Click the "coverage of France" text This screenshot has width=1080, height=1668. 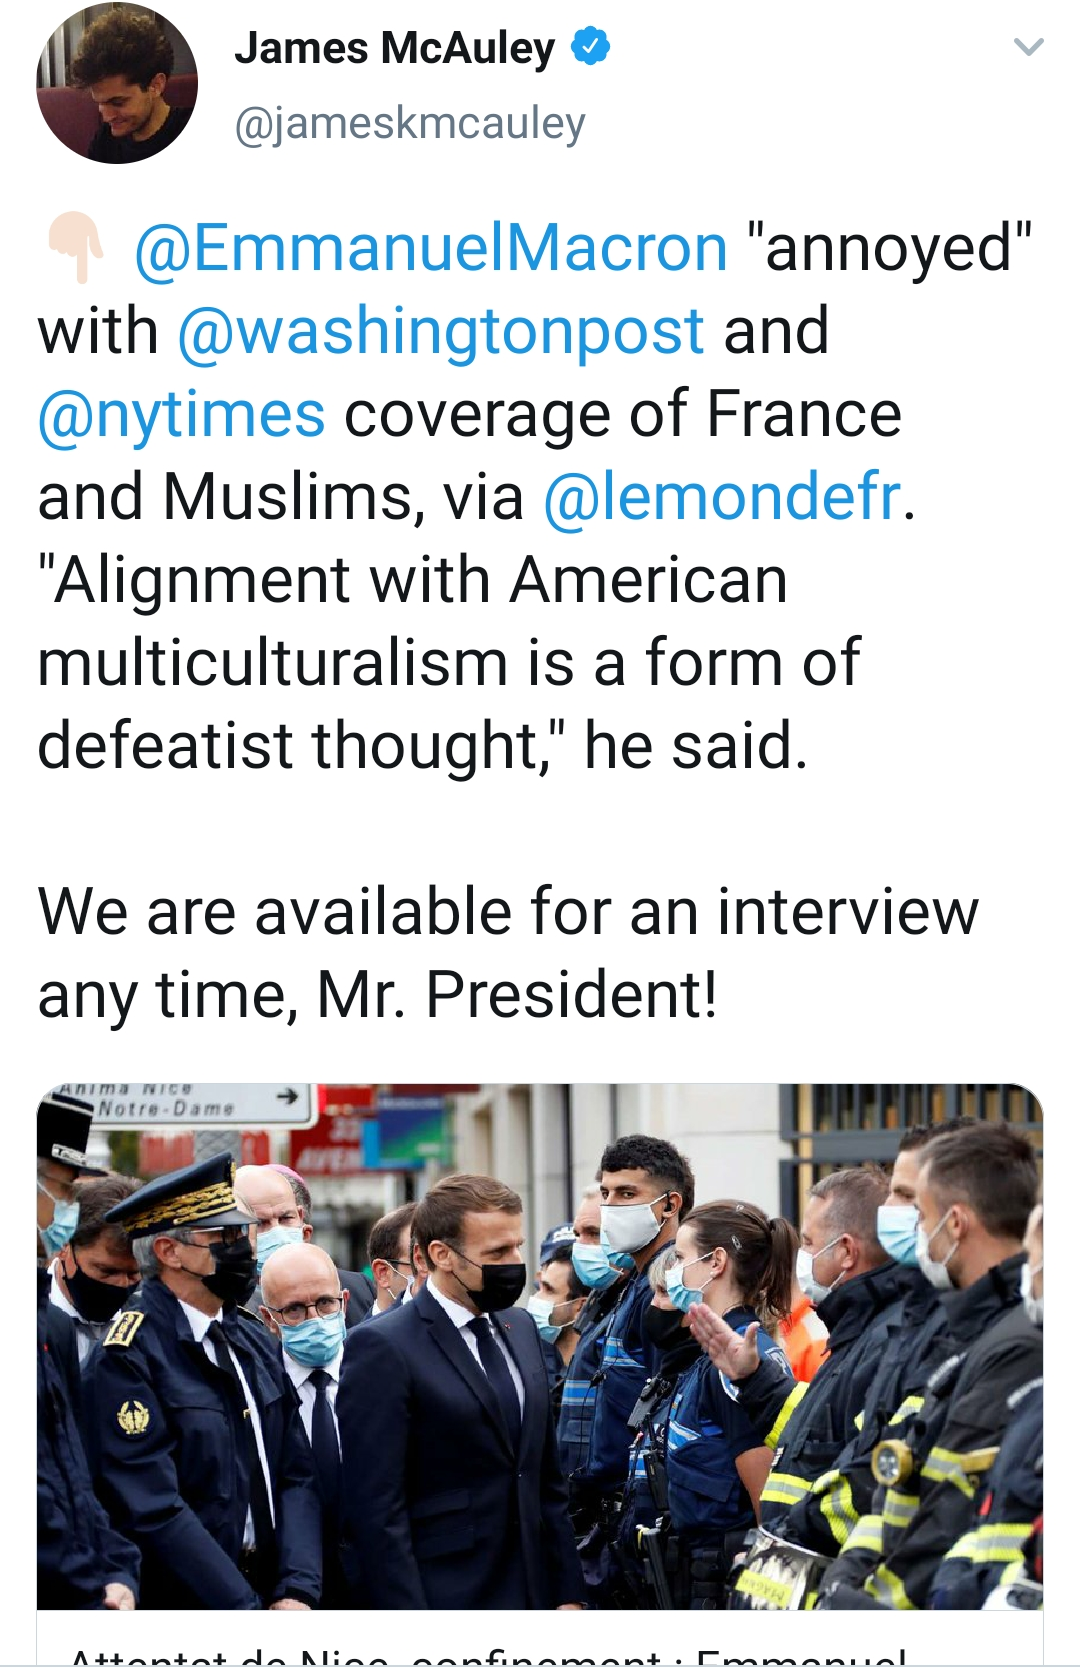[x=623, y=414]
